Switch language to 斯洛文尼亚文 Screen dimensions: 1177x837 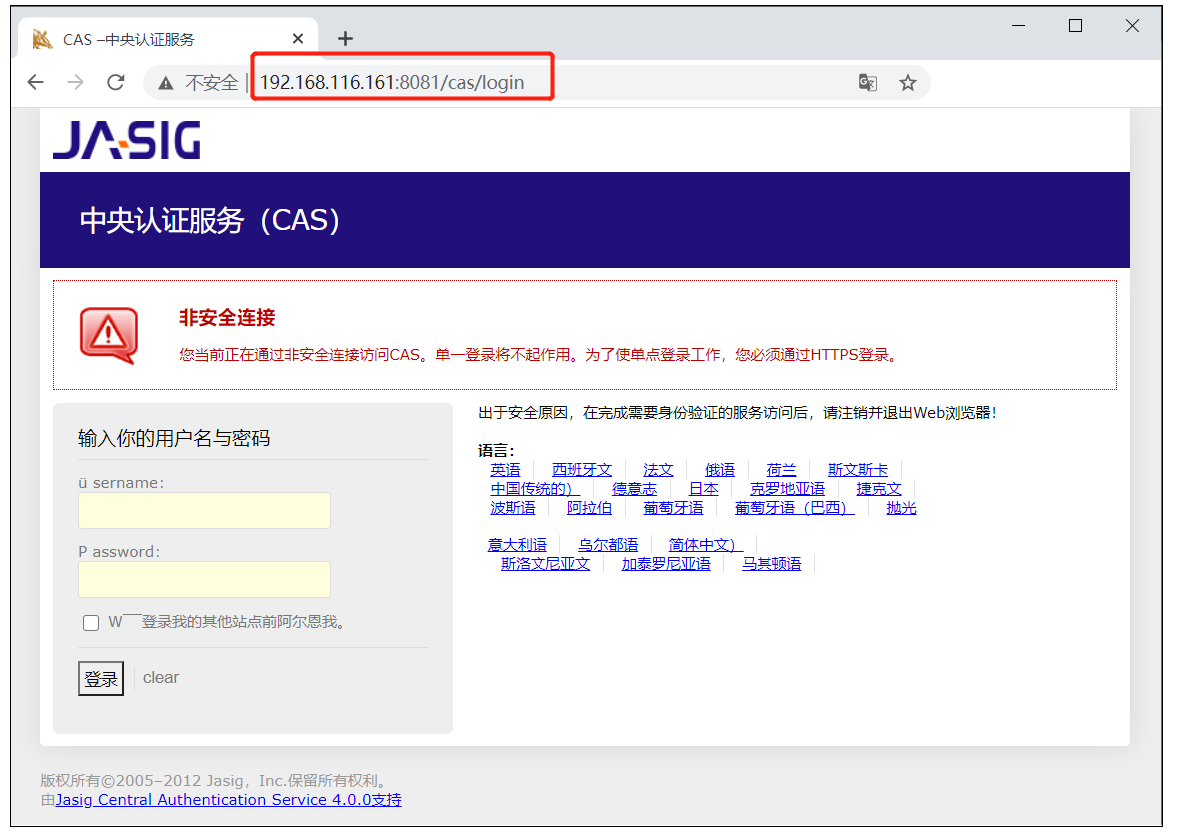[x=546, y=564]
